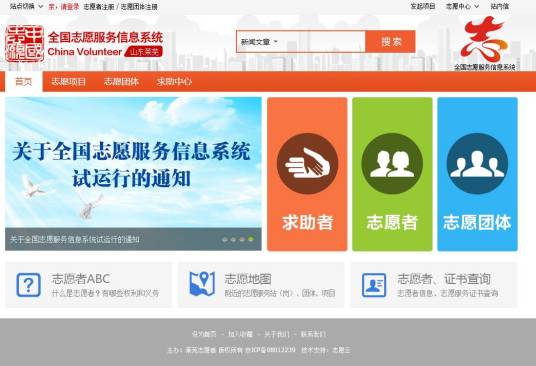Viewport: 536px width, 366px height.
Task: Open the 志愿项目 navigation tab
Action: (x=68, y=81)
